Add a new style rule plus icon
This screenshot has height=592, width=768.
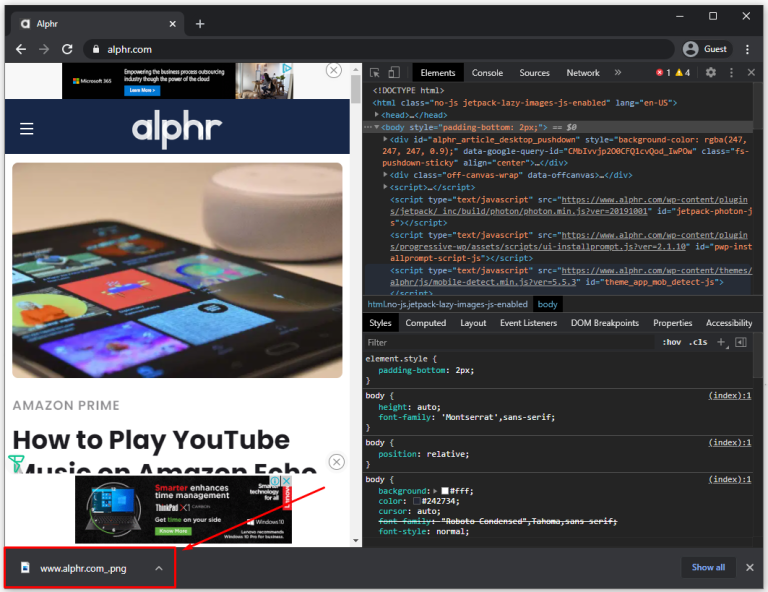coord(721,342)
